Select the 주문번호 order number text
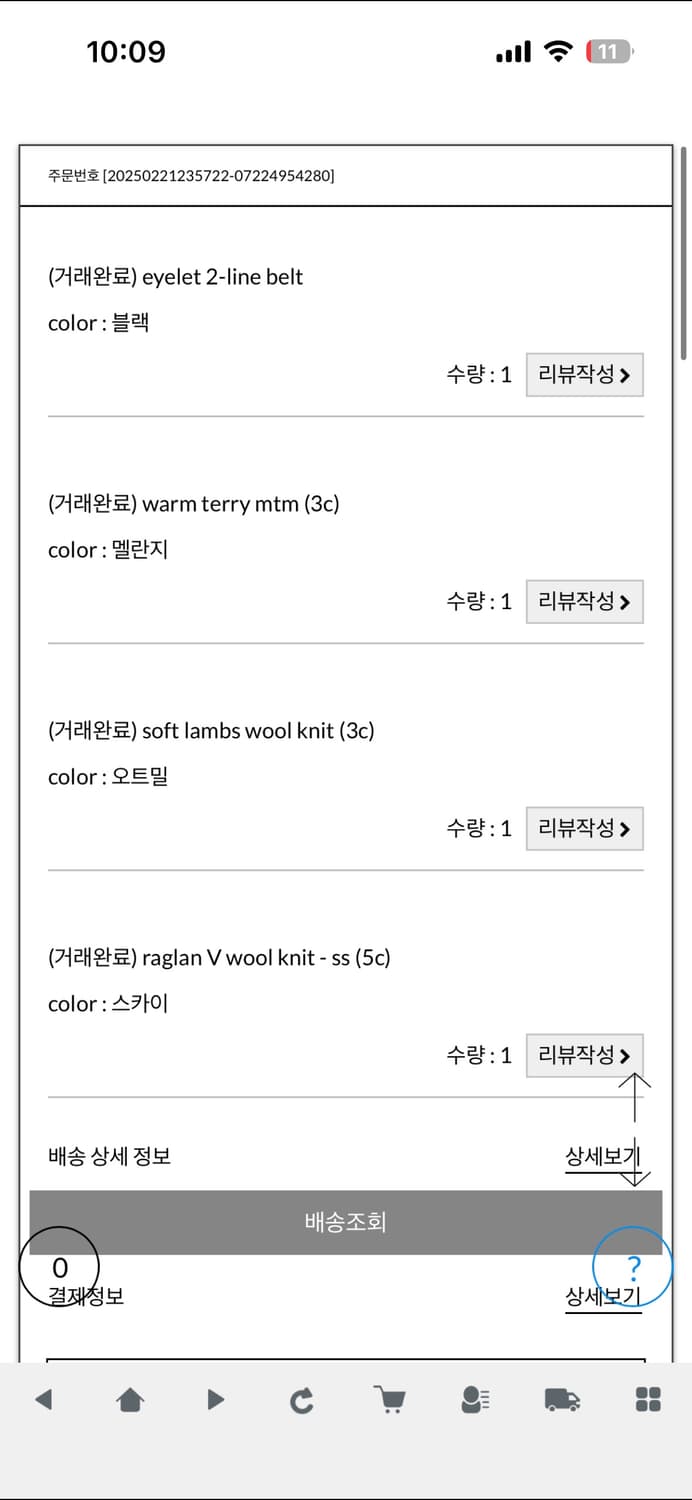 pos(190,175)
